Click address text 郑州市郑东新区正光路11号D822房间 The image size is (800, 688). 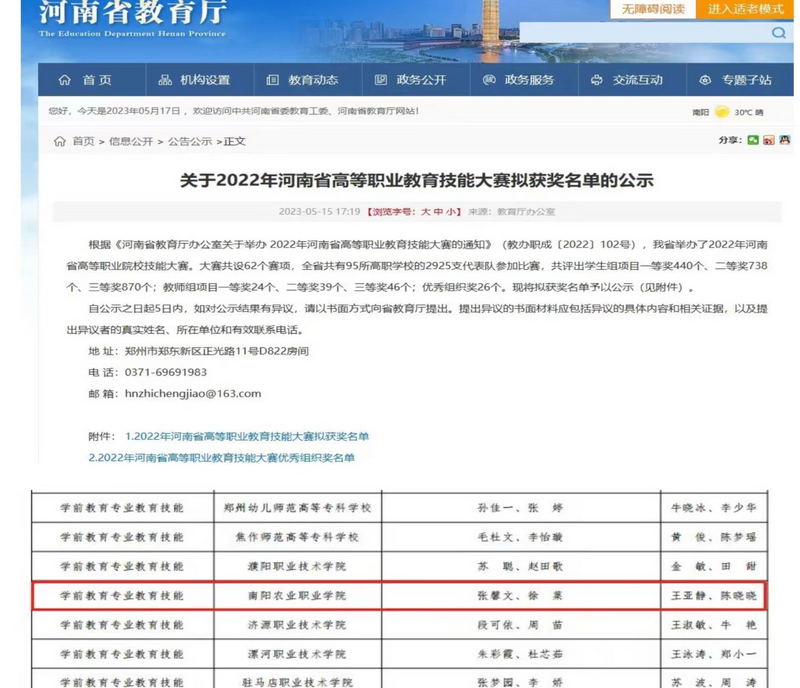[217, 351]
